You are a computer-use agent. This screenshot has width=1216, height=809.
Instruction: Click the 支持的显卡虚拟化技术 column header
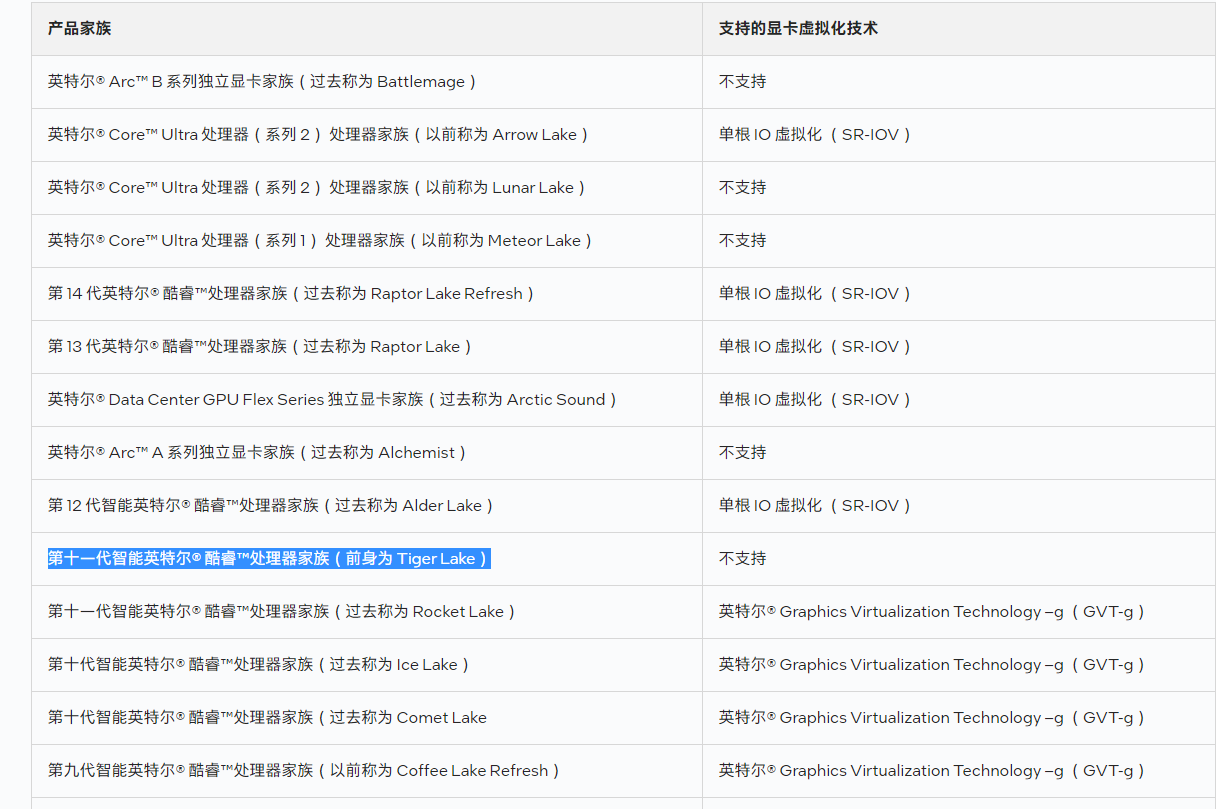(x=798, y=28)
